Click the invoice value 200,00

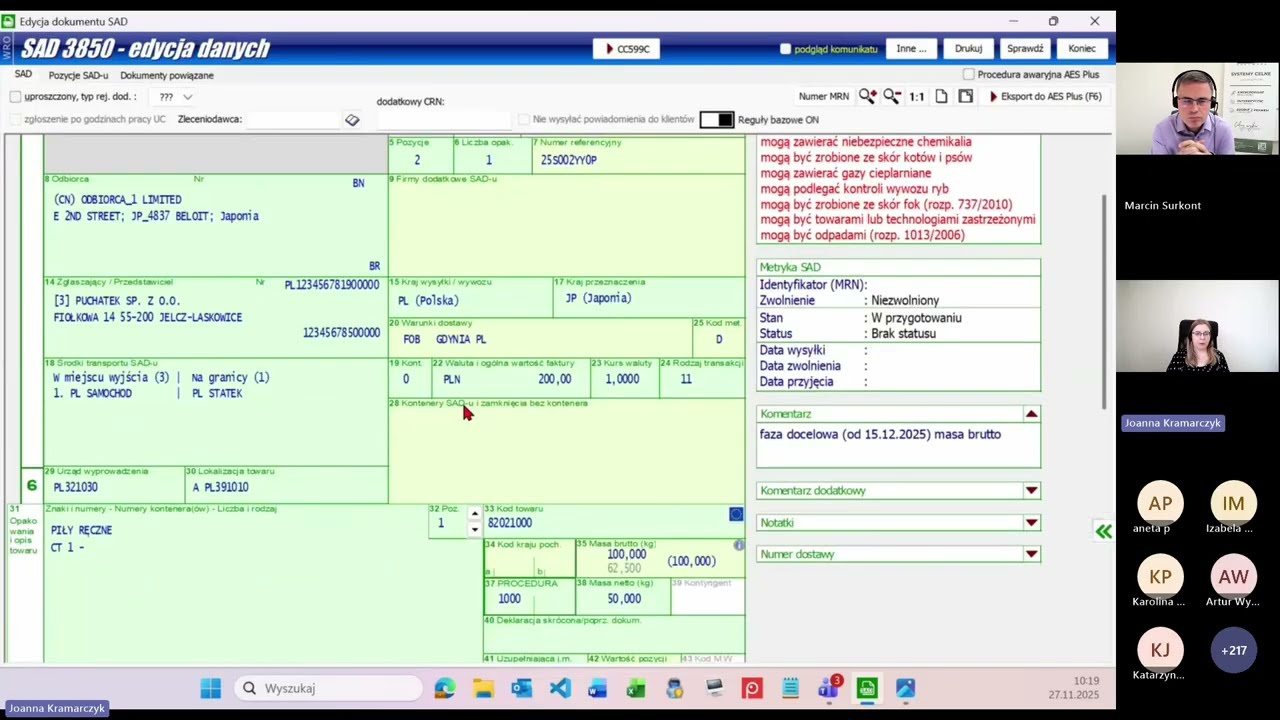point(555,379)
